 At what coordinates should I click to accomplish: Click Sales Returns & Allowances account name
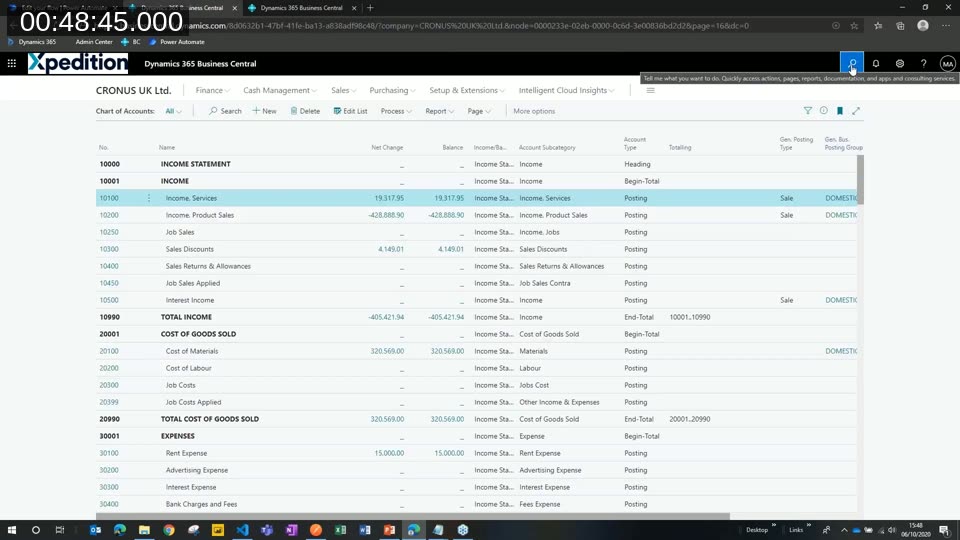[x=208, y=266]
